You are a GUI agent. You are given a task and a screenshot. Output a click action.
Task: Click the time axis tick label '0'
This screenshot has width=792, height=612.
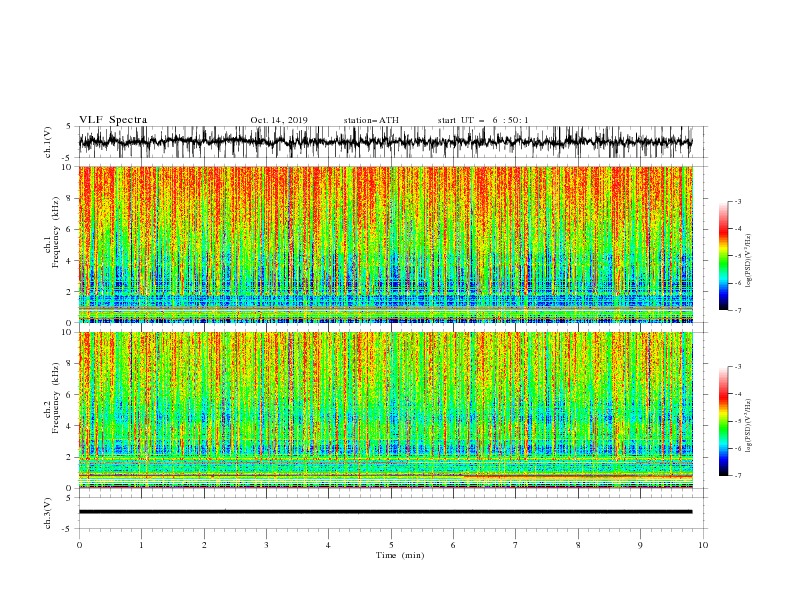[x=79, y=545]
